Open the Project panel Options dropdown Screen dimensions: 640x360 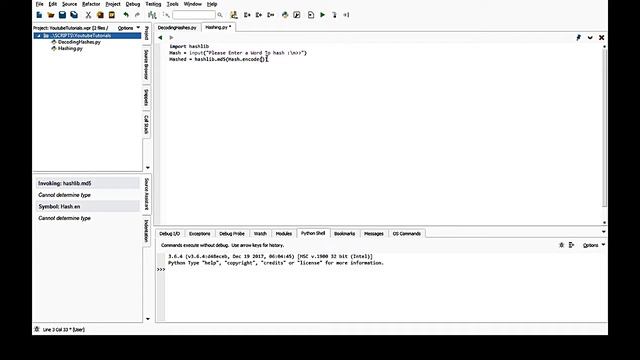(129, 28)
